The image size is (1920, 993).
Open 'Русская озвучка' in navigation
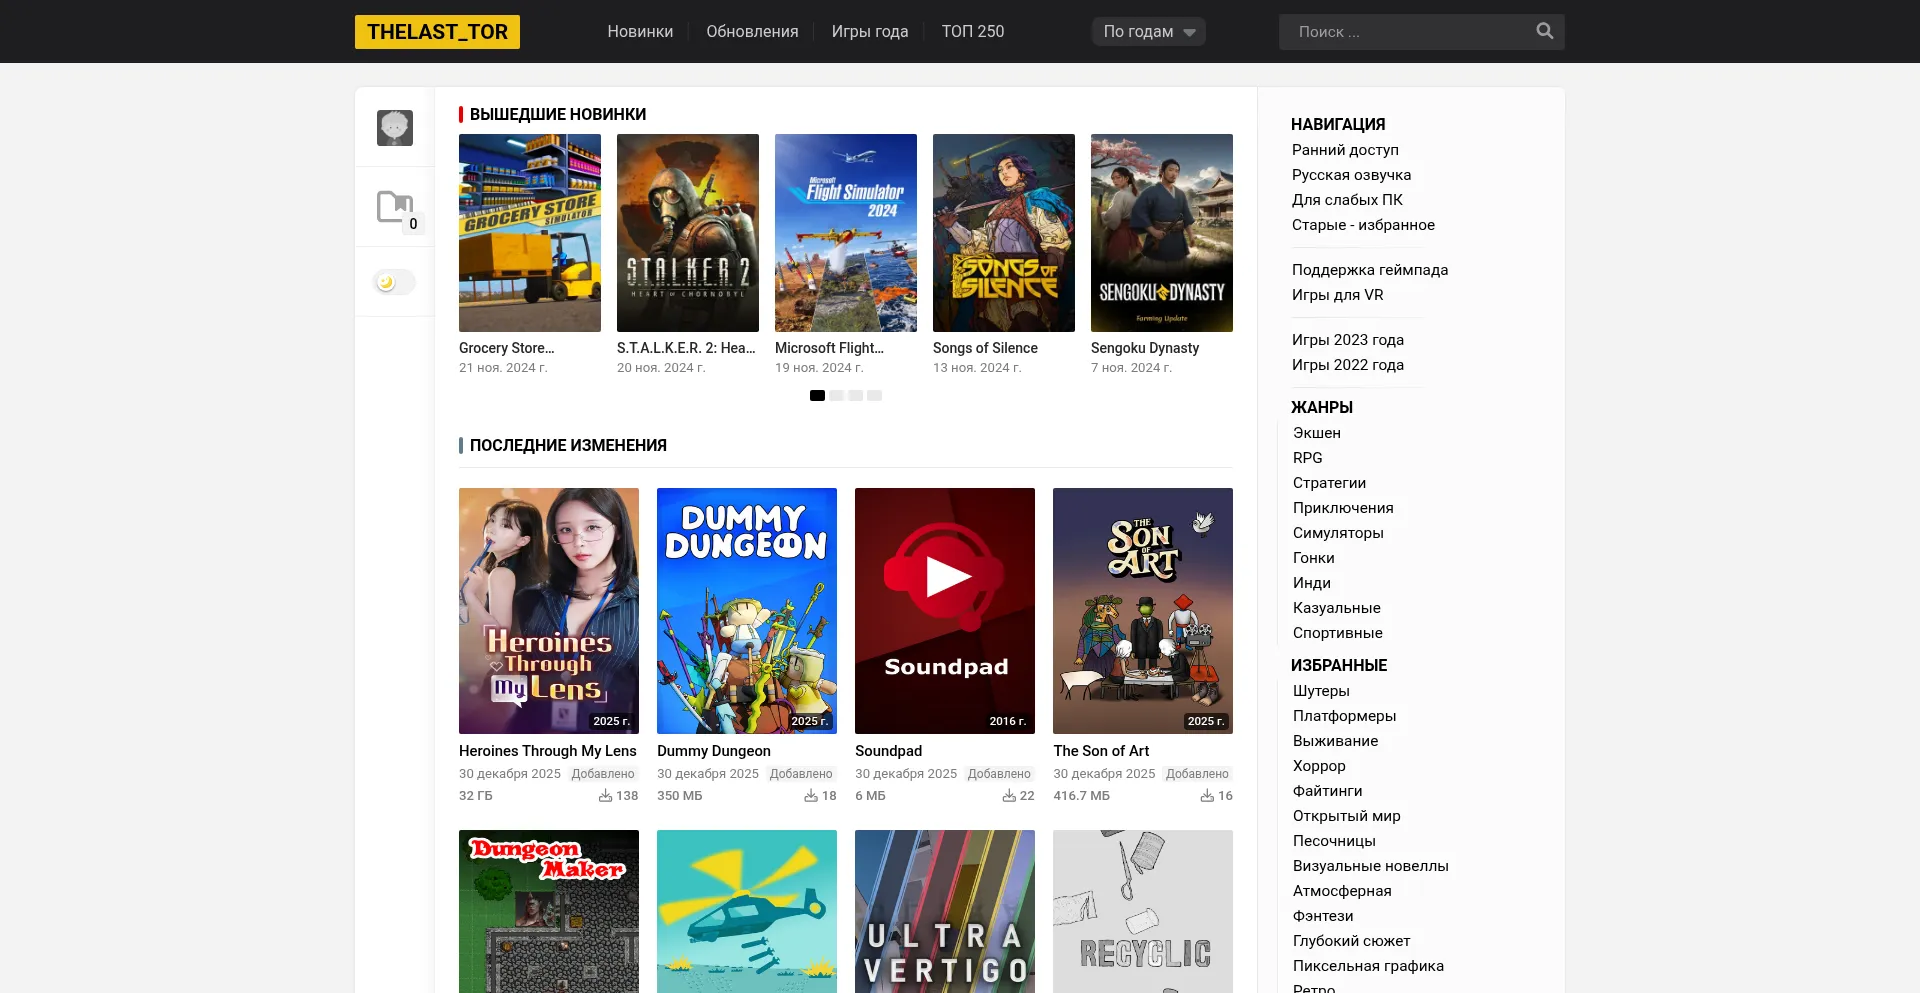pos(1351,175)
